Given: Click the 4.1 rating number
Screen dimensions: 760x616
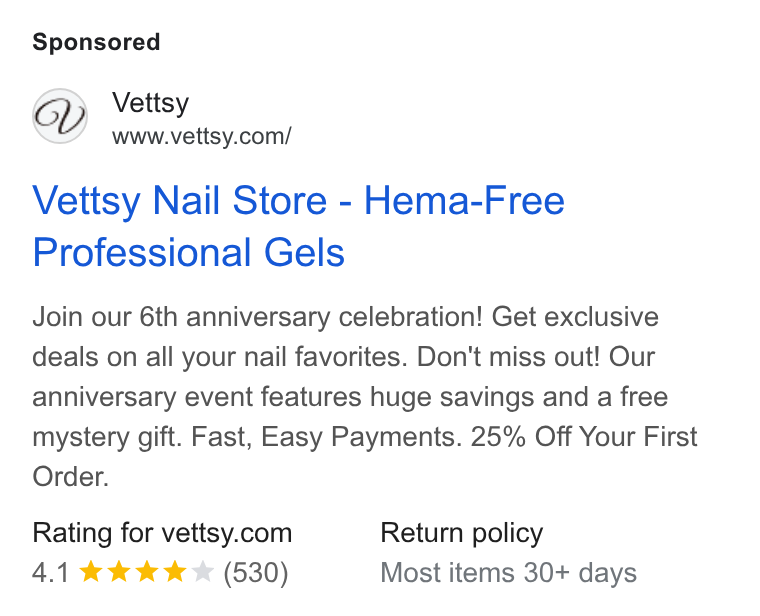Looking at the screenshot, I should (51, 572).
